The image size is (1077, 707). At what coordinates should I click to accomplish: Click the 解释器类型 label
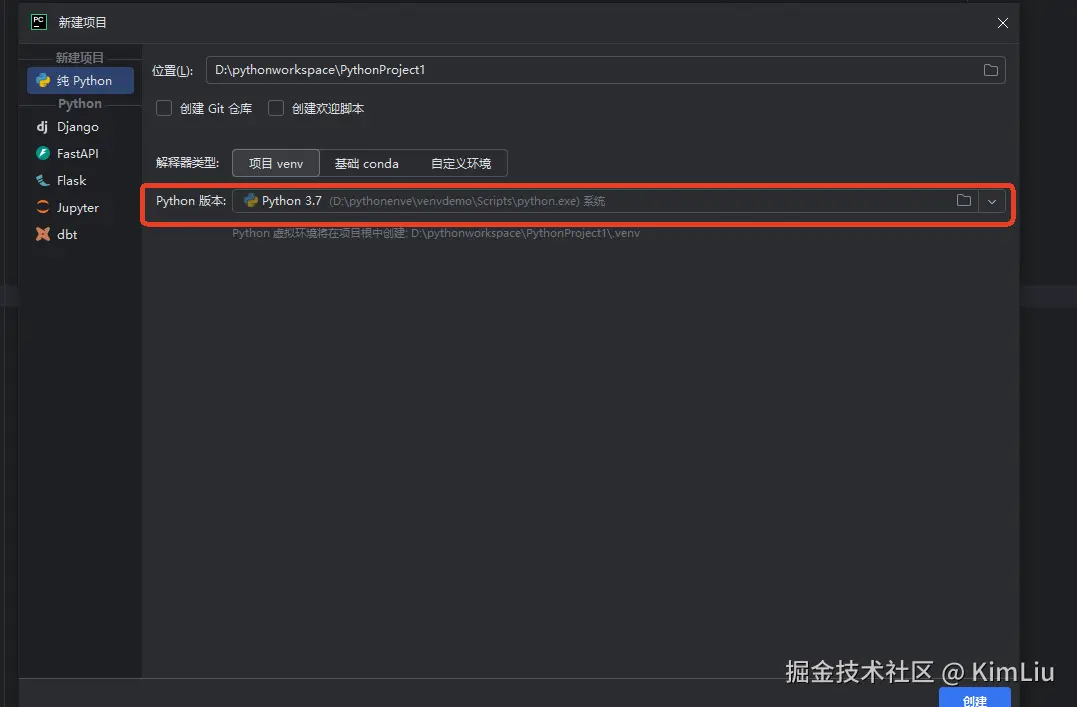[x=188, y=163]
